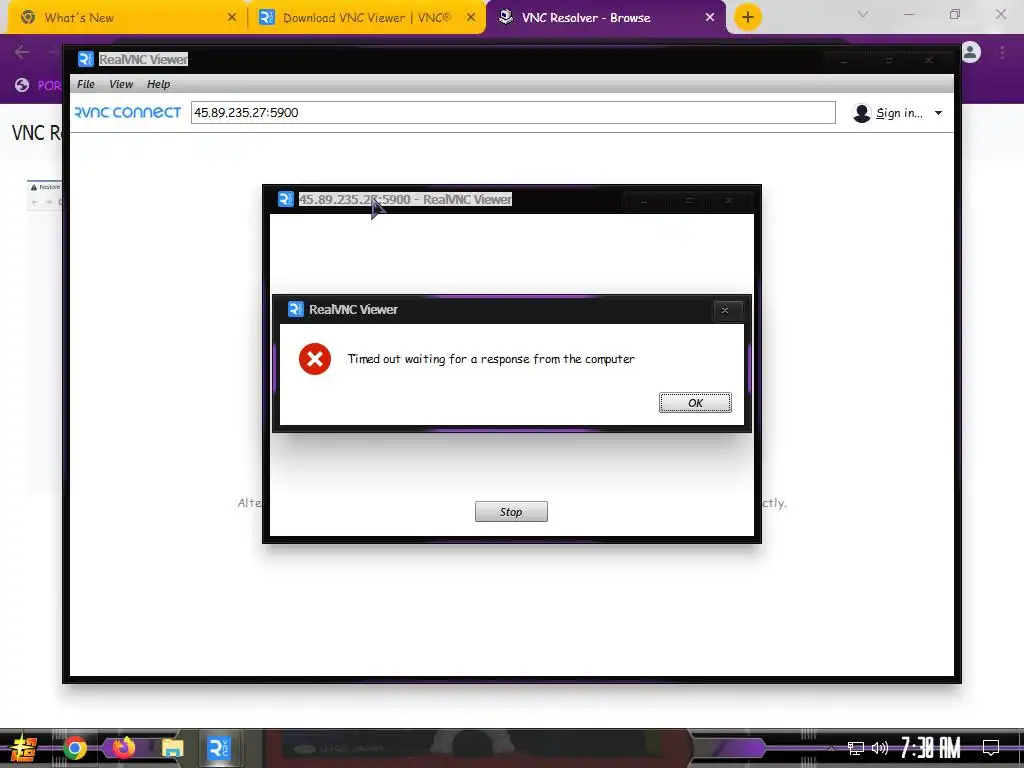Click the VNC address field showing 45.89.235.27:5900
This screenshot has height=768, width=1024.
click(513, 112)
